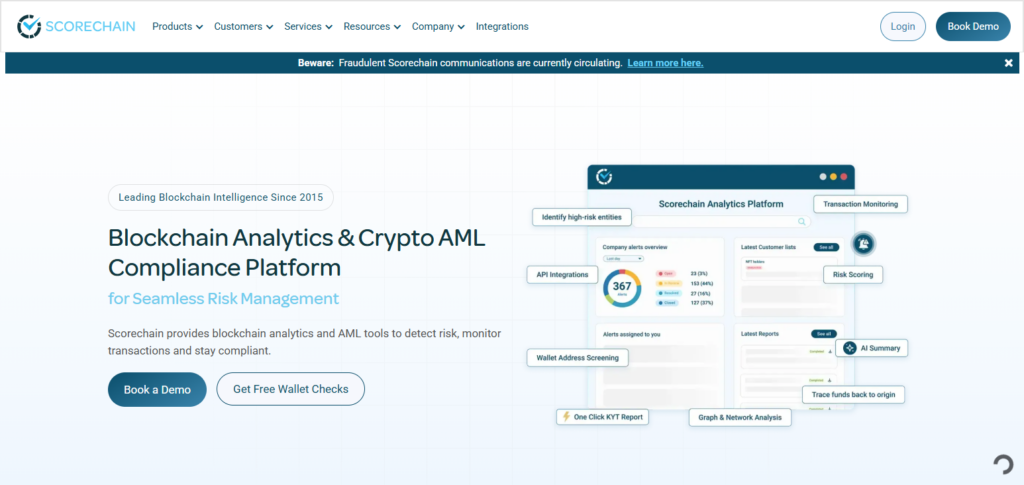
Task: Click the 'One Click KYT Report' label
Action: [603, 416]
